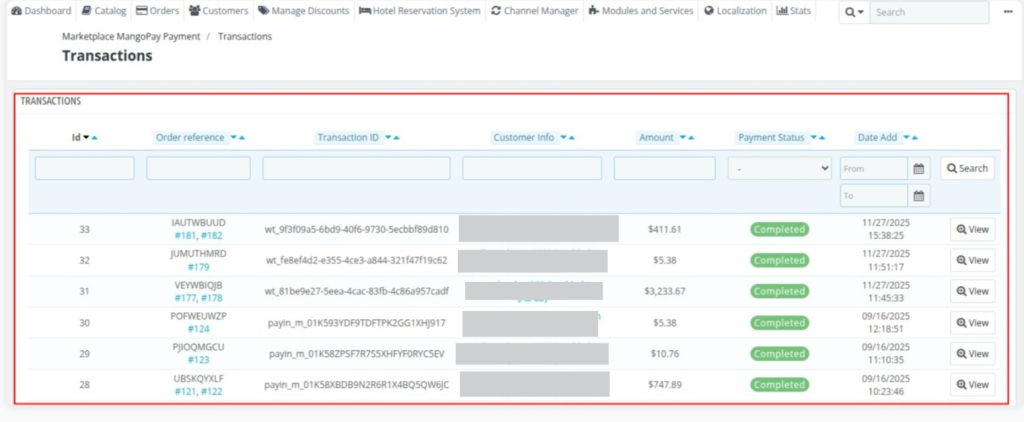Focus the Customer Info filter field

pos(532,169)
